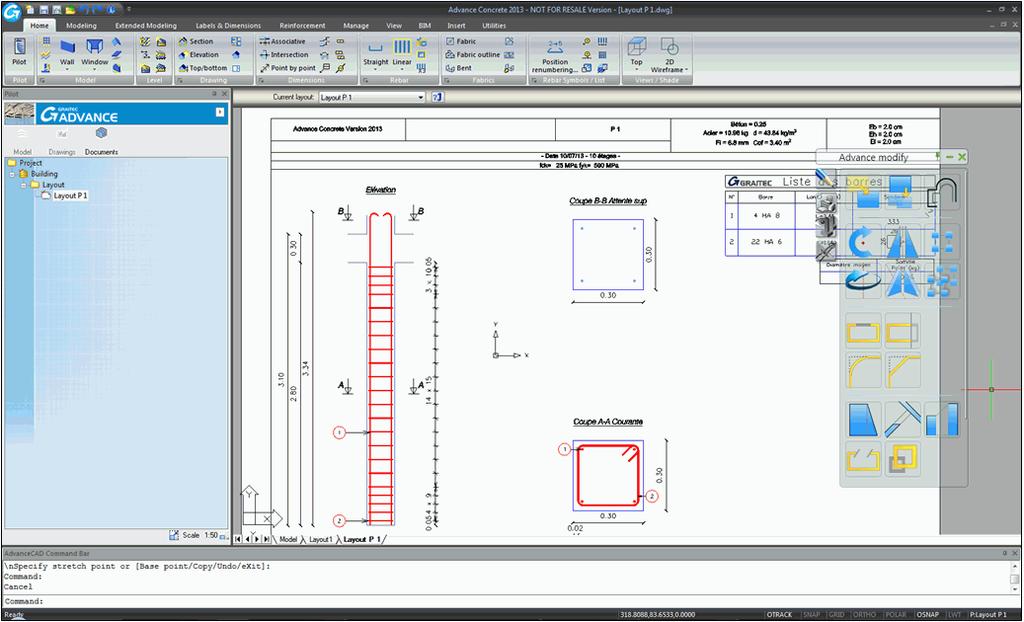Click the mirror tool in Advance modify palette
The image size is (1024, 622).
coord(903,242)
